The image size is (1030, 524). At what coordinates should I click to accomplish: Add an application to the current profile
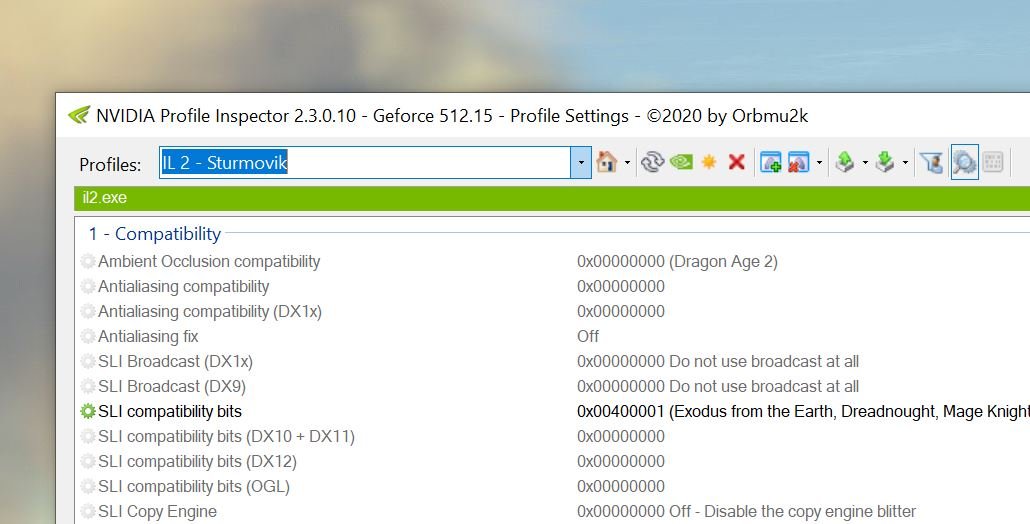770,162
